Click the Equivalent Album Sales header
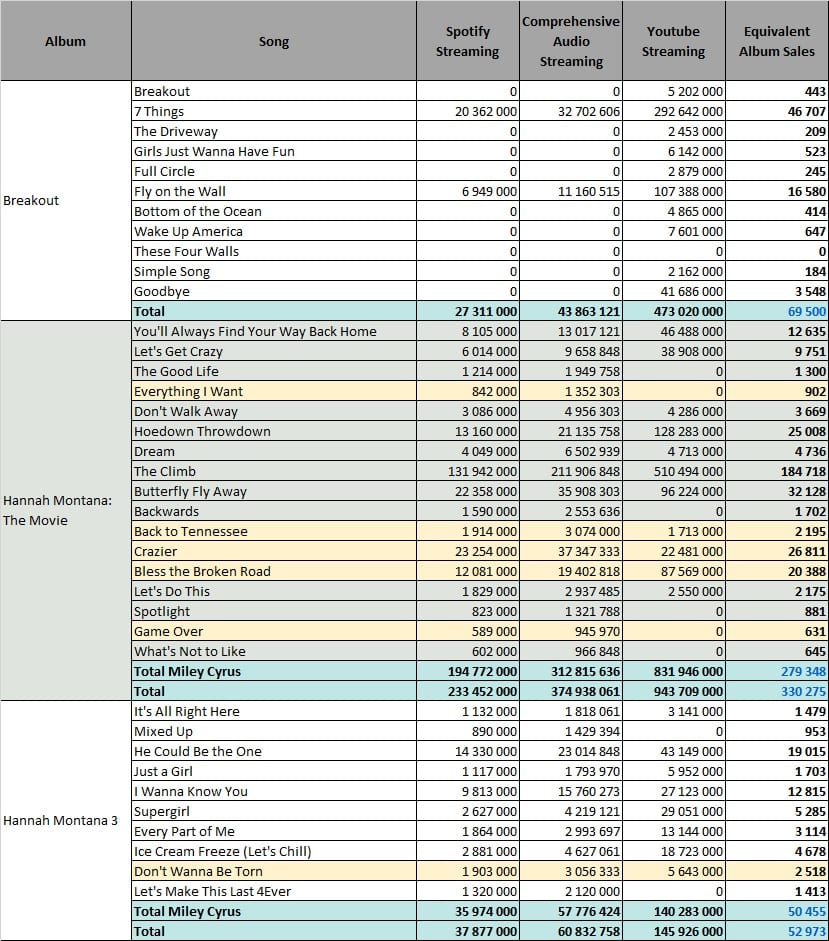This screenshot has width=829, height=941. tap(777, 41)
